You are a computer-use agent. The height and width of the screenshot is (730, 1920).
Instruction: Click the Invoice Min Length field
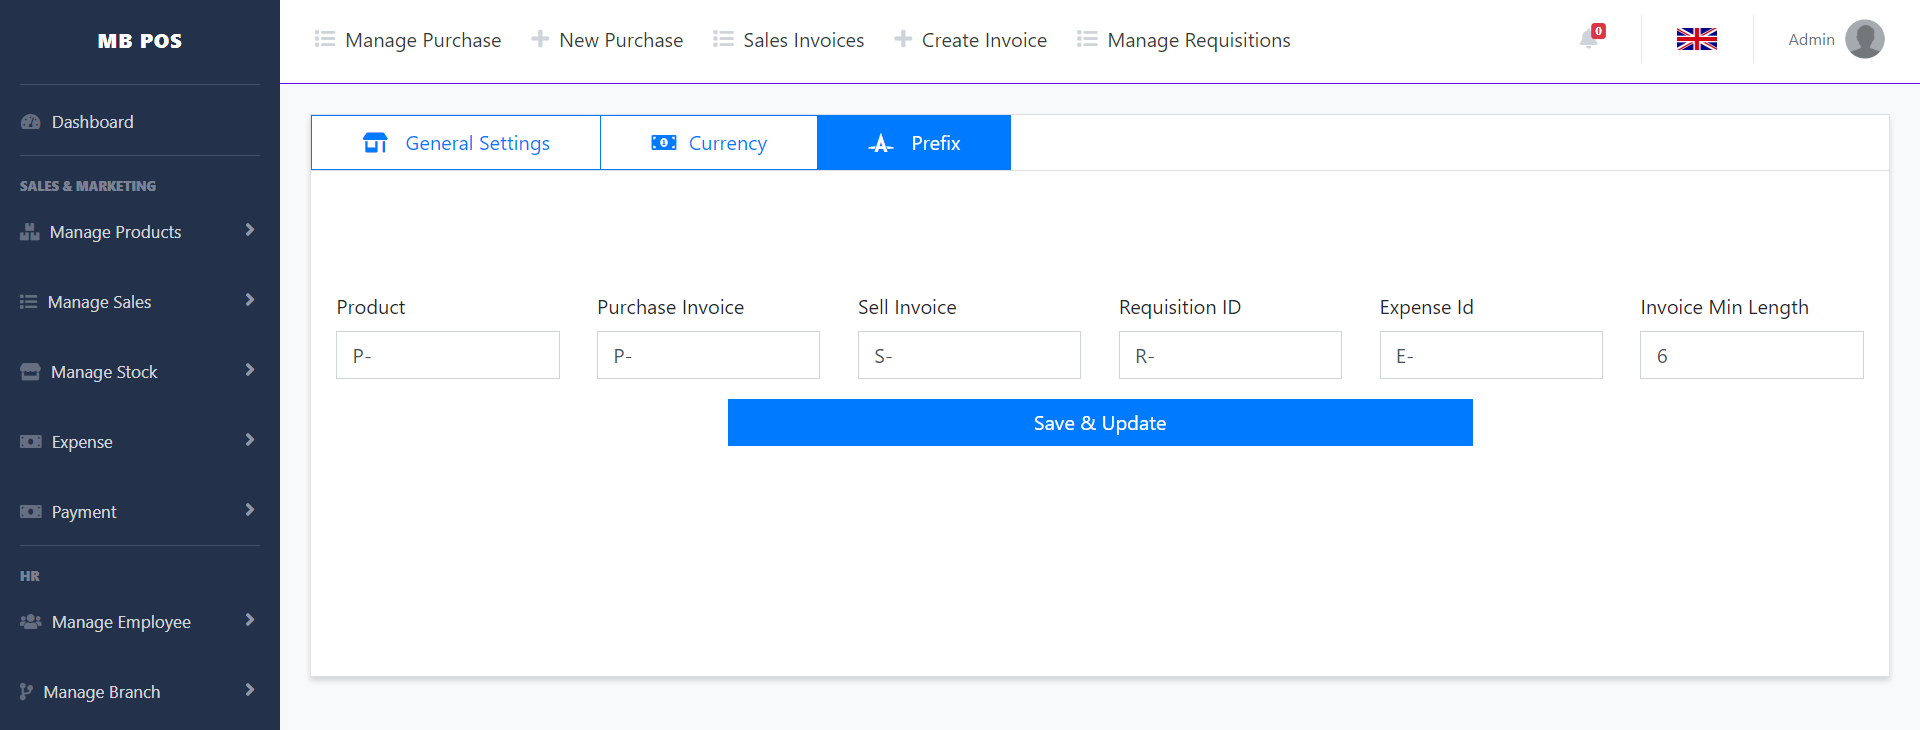point(1751,355)
